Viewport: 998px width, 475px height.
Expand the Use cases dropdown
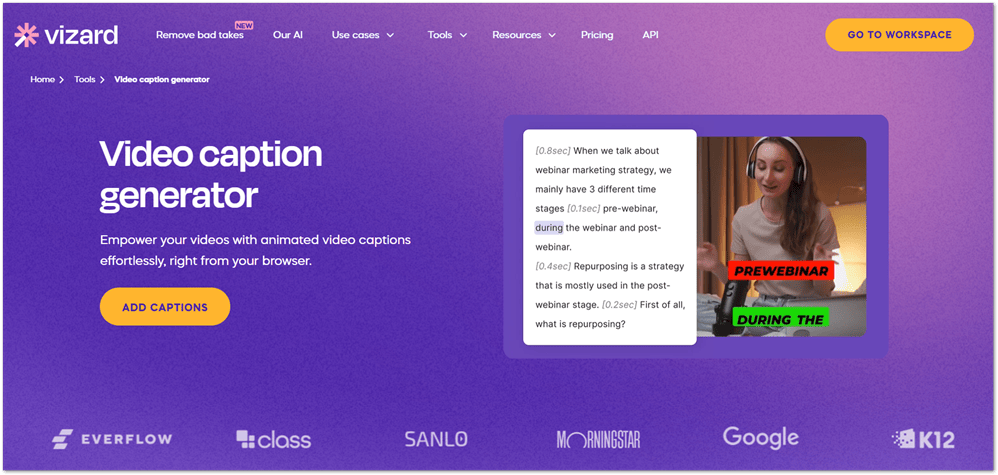(x=363, y=35)
